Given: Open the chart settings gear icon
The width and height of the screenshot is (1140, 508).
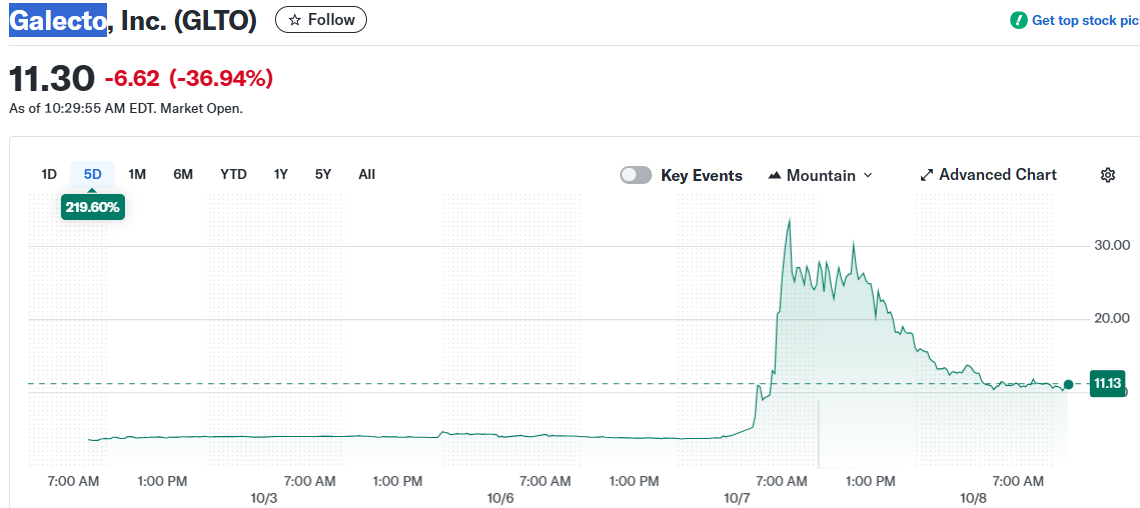Looking at the screenshot, I should pyautogui.click(x=1108, y=175).
